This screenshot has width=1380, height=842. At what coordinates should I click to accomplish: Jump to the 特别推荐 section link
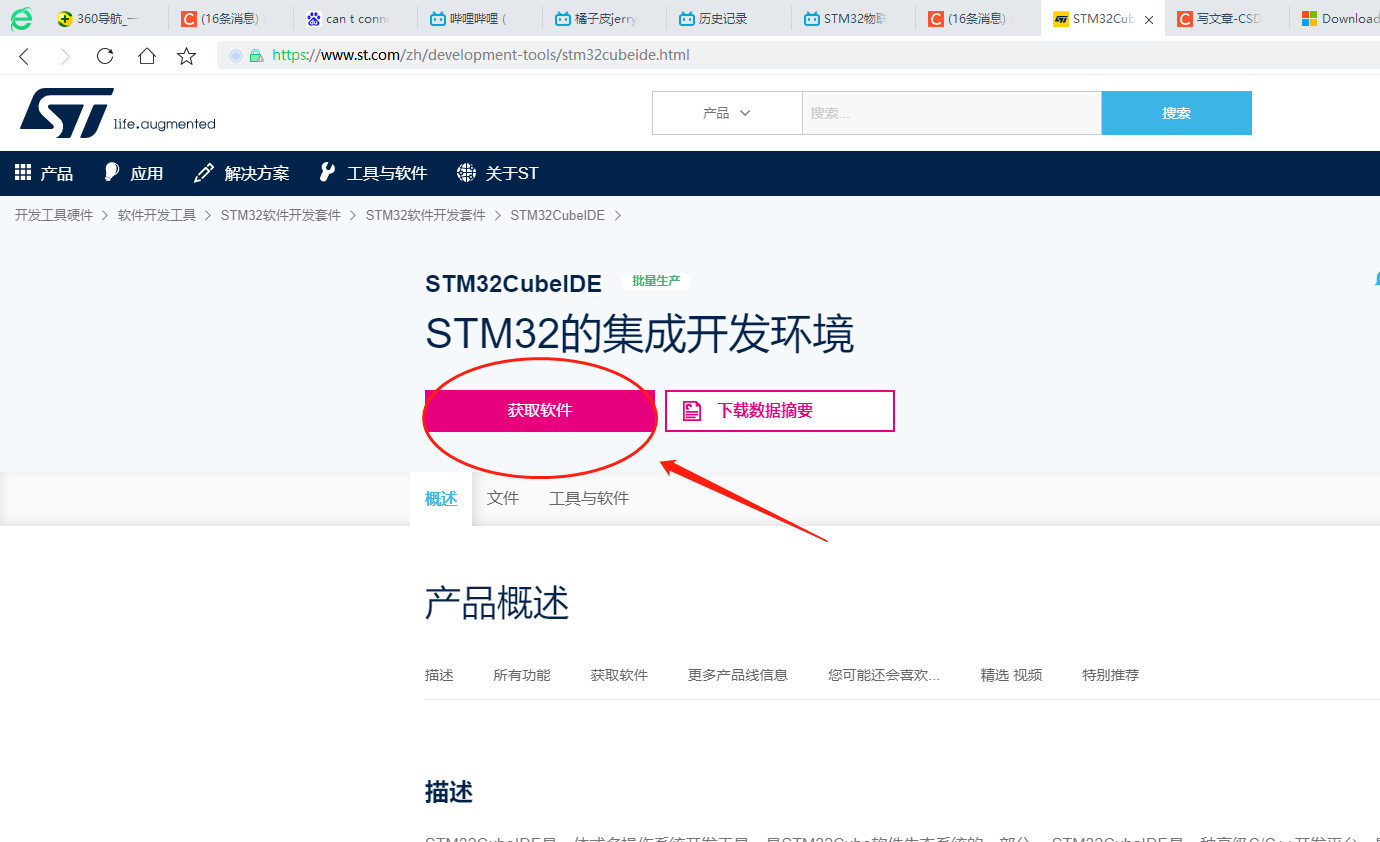(1111, 675)
